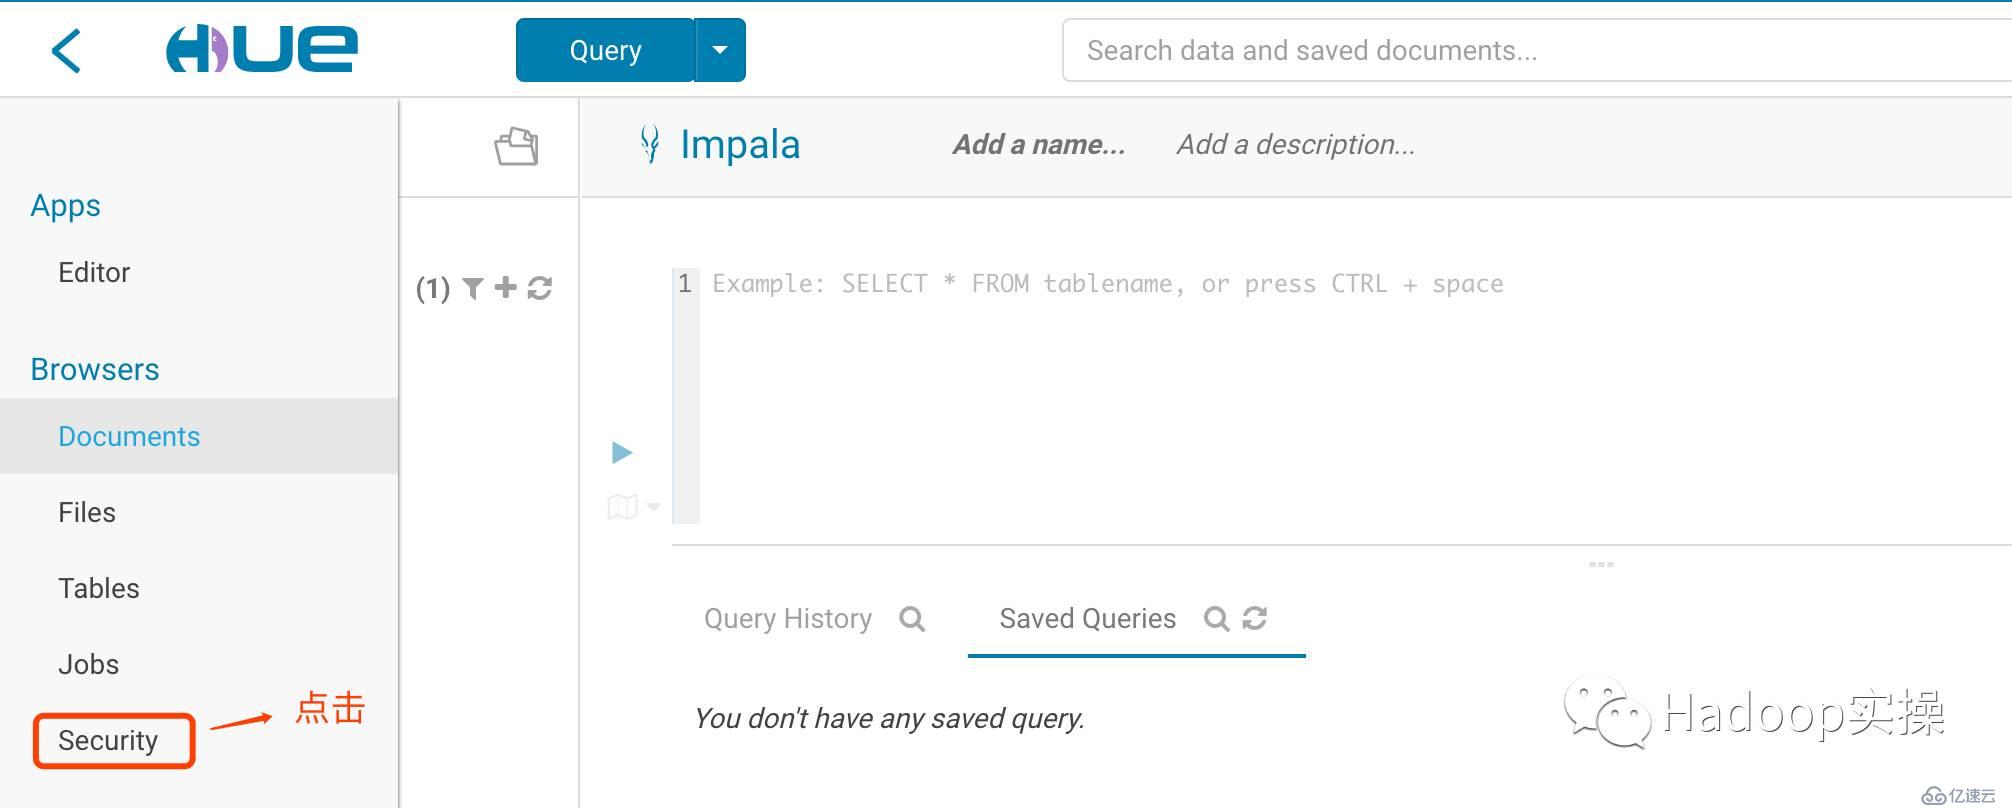Image resolution: width=2012 pixels, height=808 pixels.
Task: Select the Saved Queries tab
Action: tap(1087, 619)
